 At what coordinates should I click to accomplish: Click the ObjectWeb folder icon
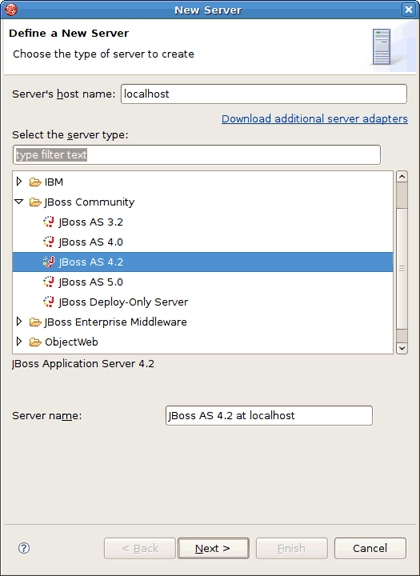pyautogui.click(x=35, y=342)
